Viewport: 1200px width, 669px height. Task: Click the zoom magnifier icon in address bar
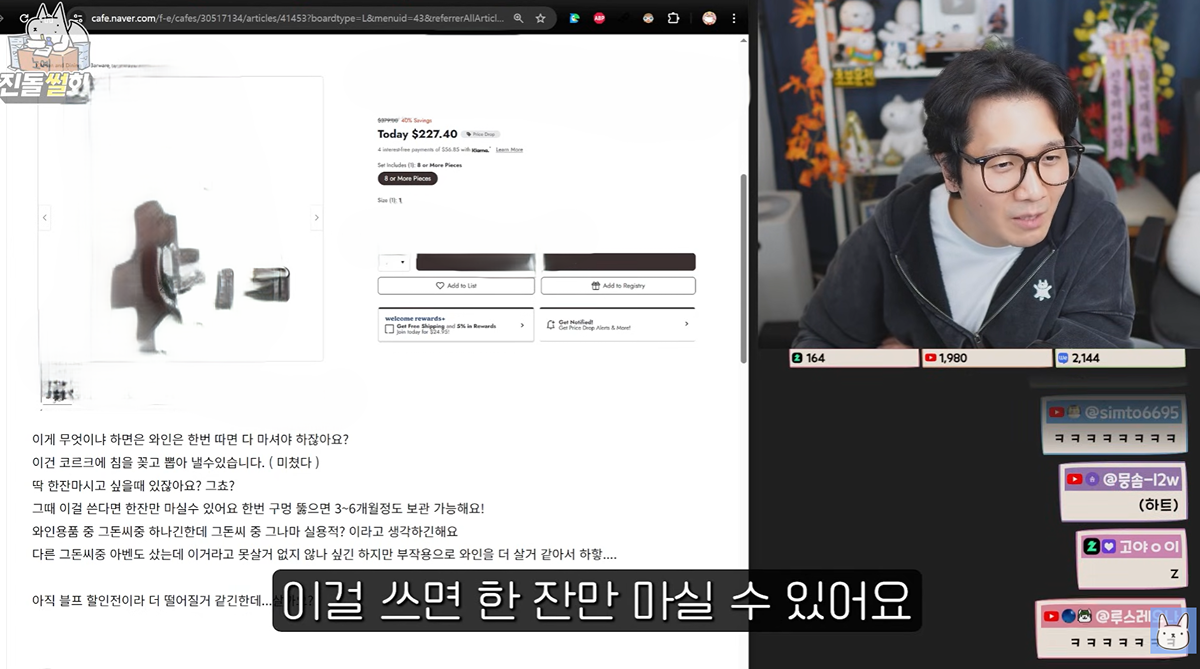(x=518, y=18)
